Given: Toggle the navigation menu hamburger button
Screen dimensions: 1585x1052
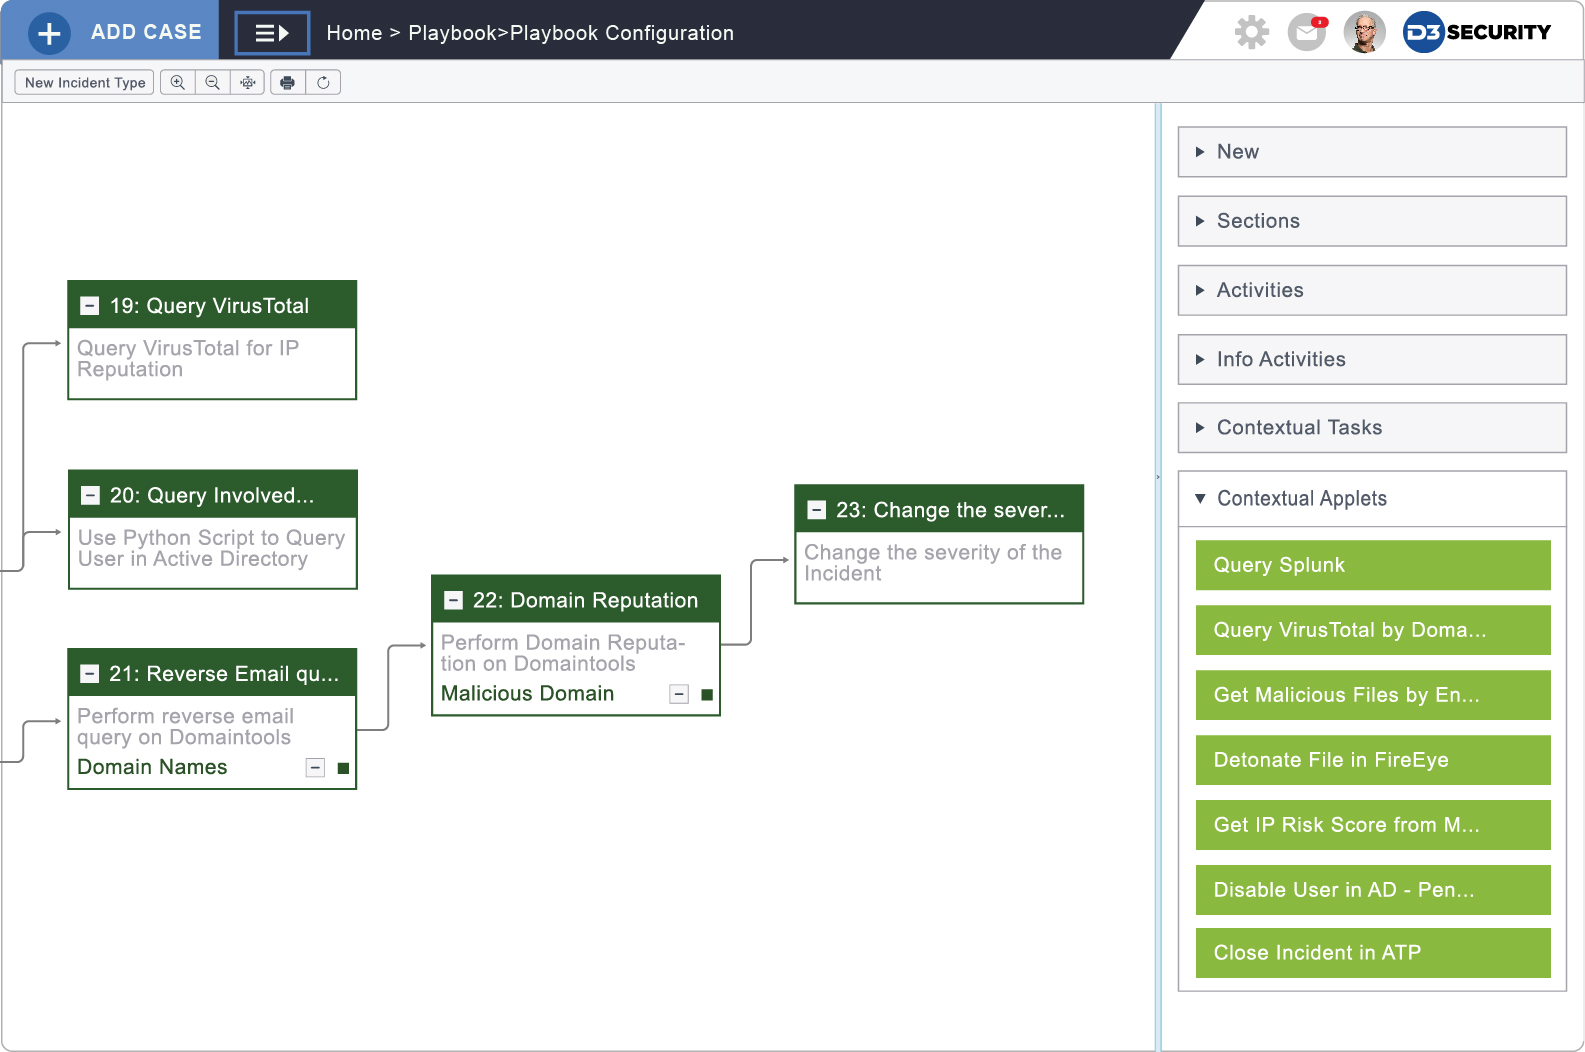Looking at the screenshot, I should click(272, 33).
